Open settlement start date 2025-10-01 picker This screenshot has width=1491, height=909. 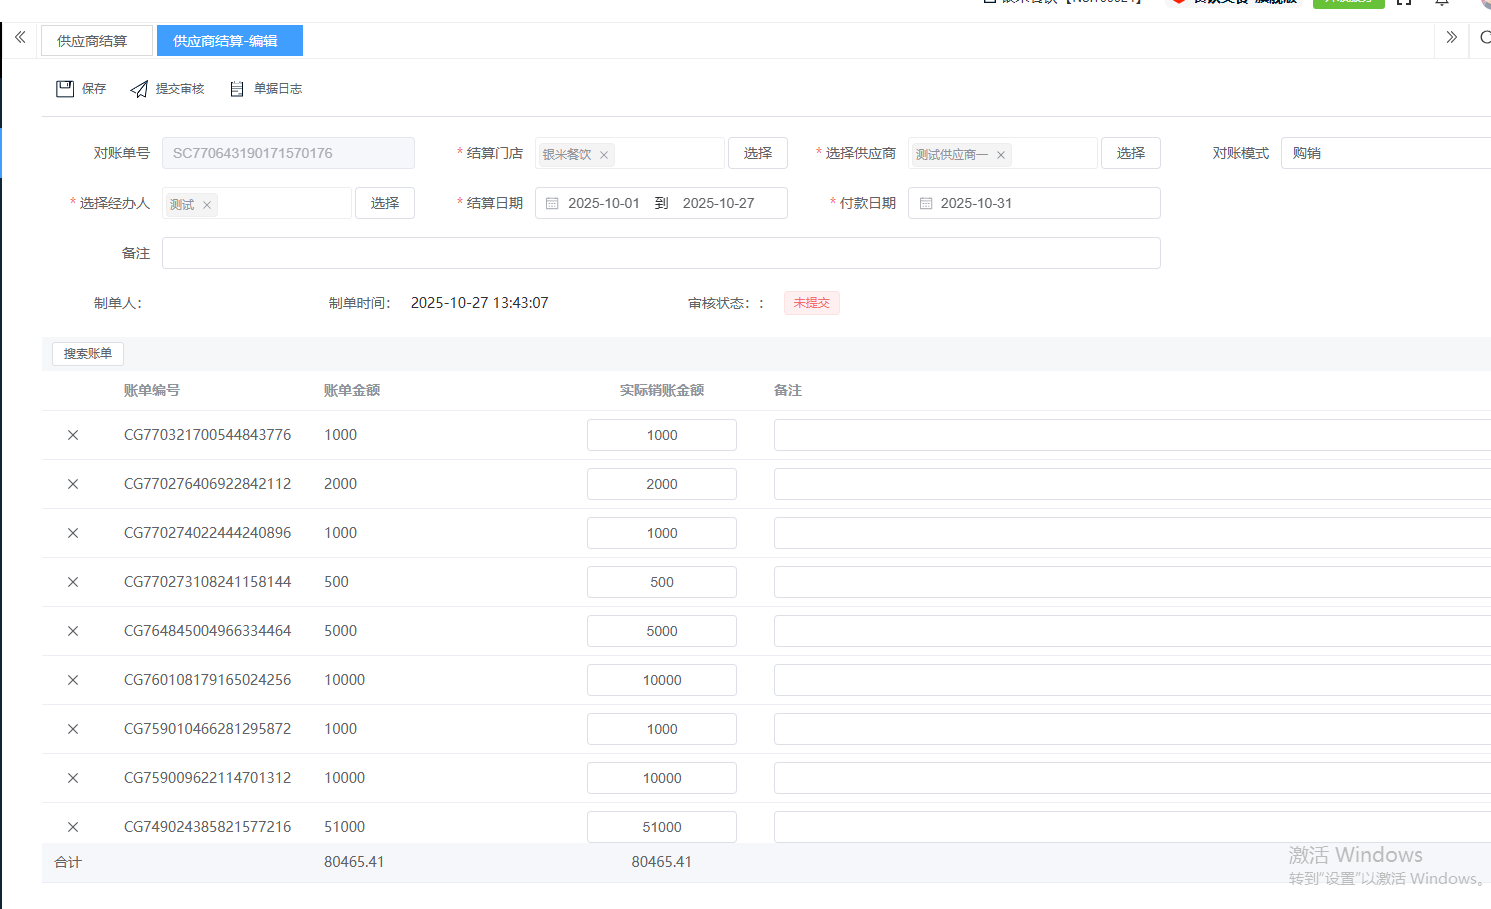[x=603, y=203]
